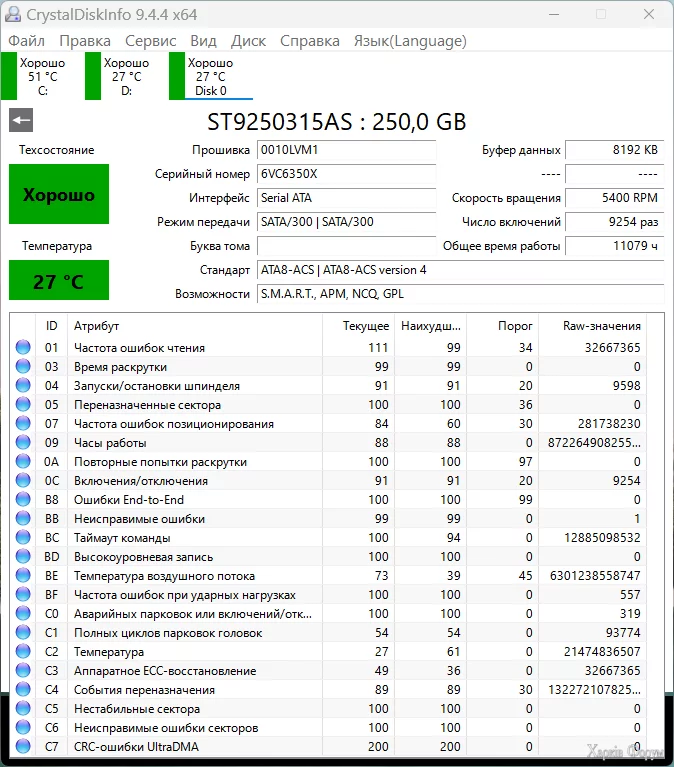Click raw value 281738230 in row 07
674x767 pixels.
pos(609,424)
